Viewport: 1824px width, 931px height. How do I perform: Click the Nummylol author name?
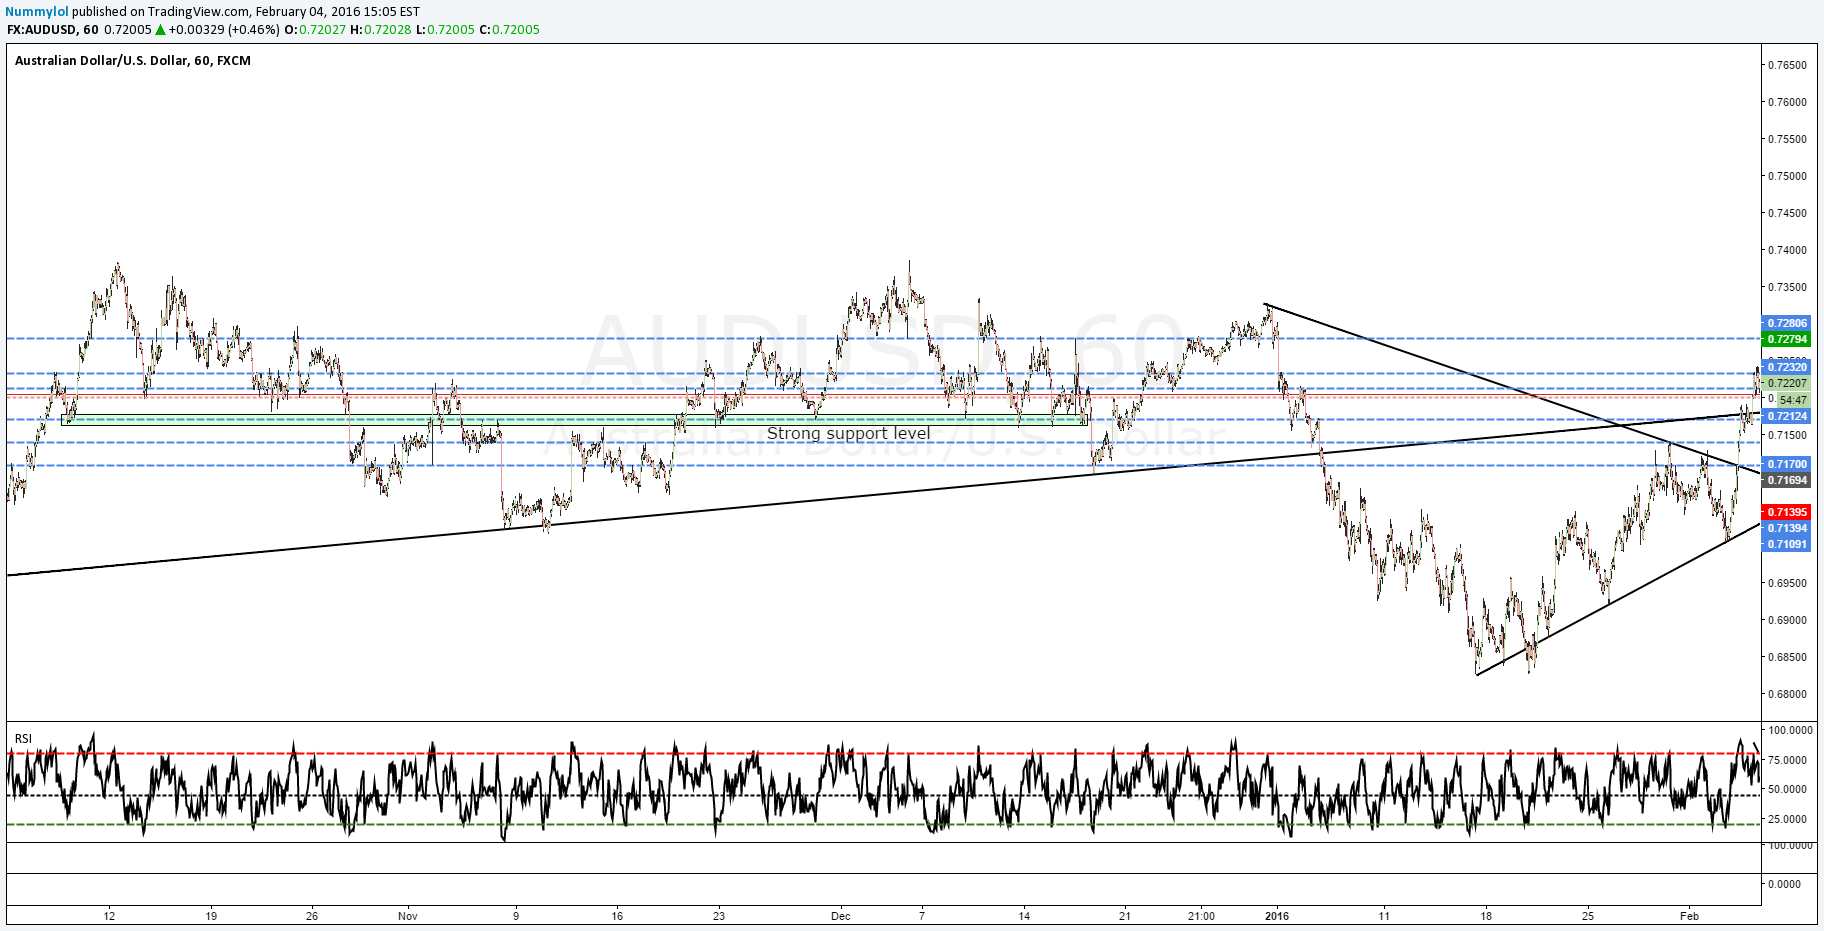[x=38, y=12]
